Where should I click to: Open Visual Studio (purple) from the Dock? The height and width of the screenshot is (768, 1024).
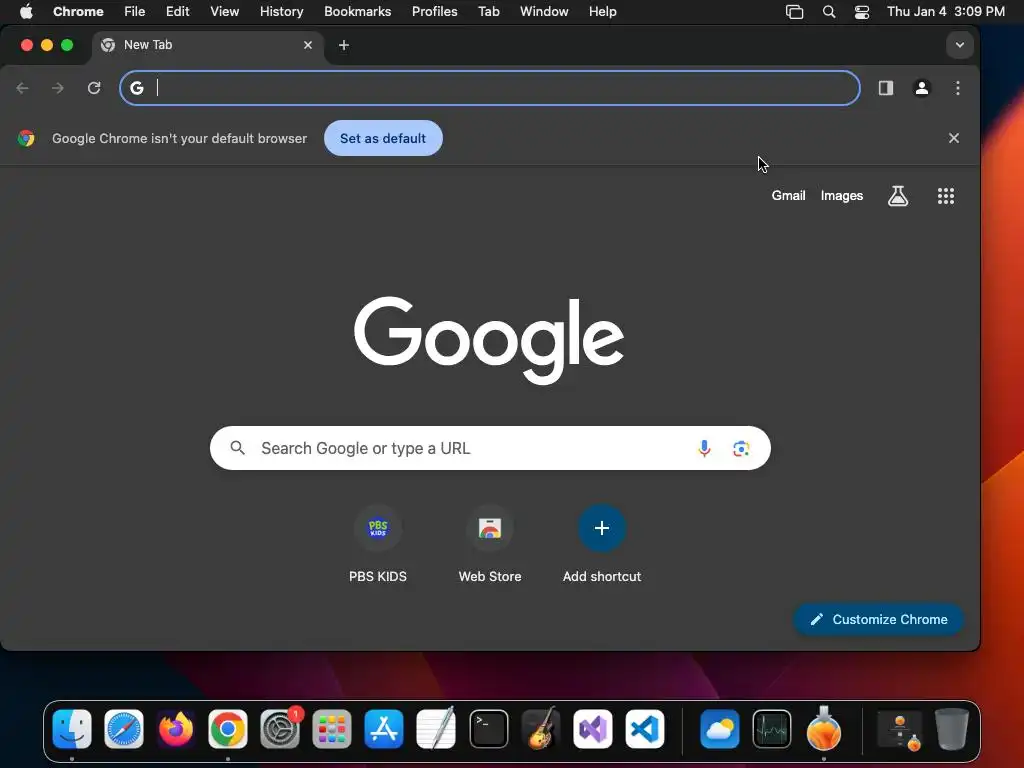click(592, 729)
